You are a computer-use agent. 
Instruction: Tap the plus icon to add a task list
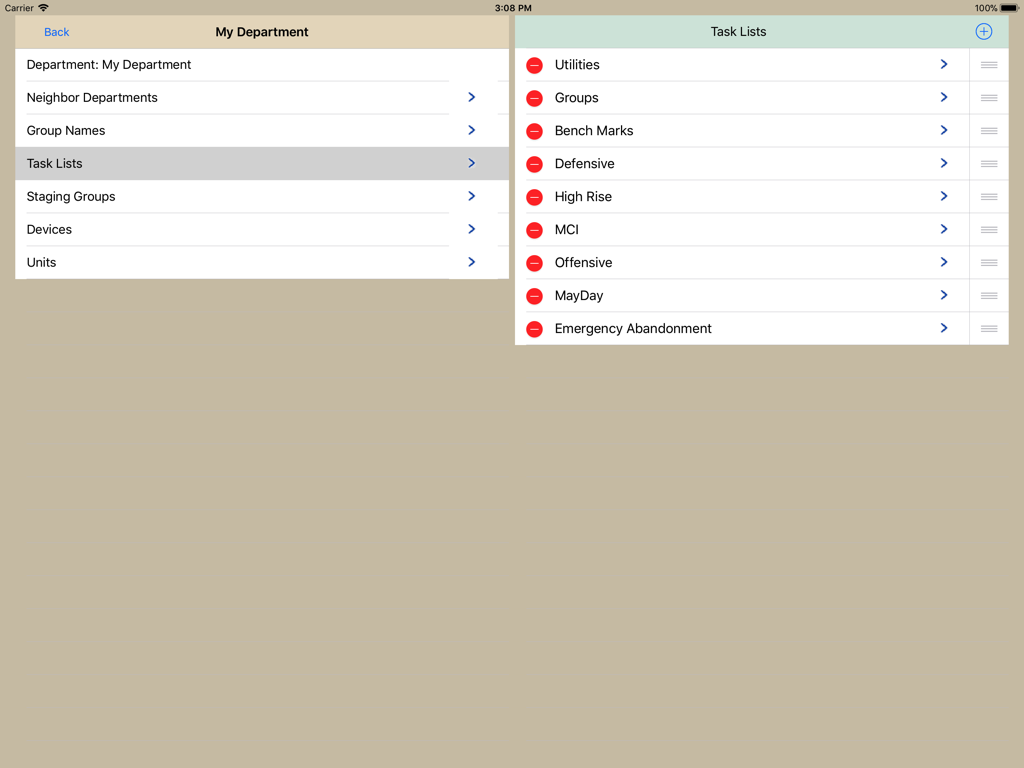click(983, 31)
